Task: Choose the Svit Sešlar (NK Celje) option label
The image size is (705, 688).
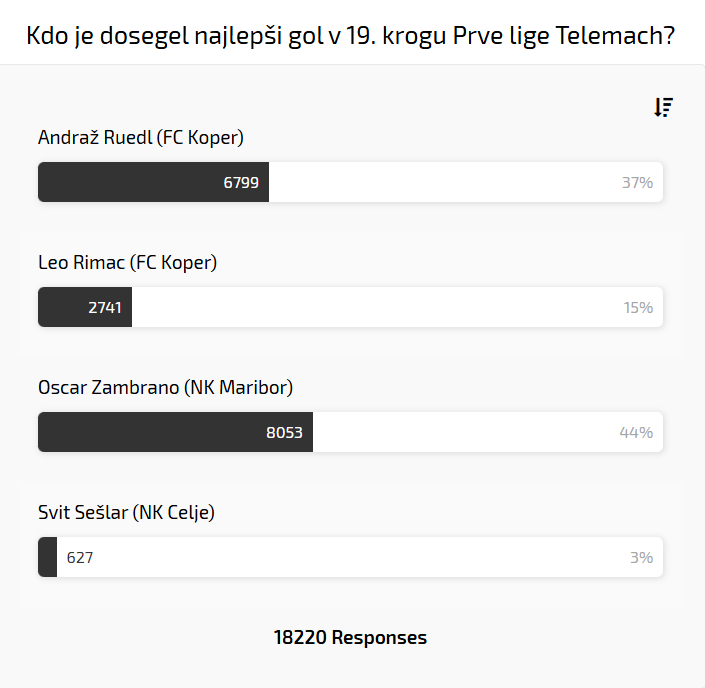Action: (x=126, y=513)
